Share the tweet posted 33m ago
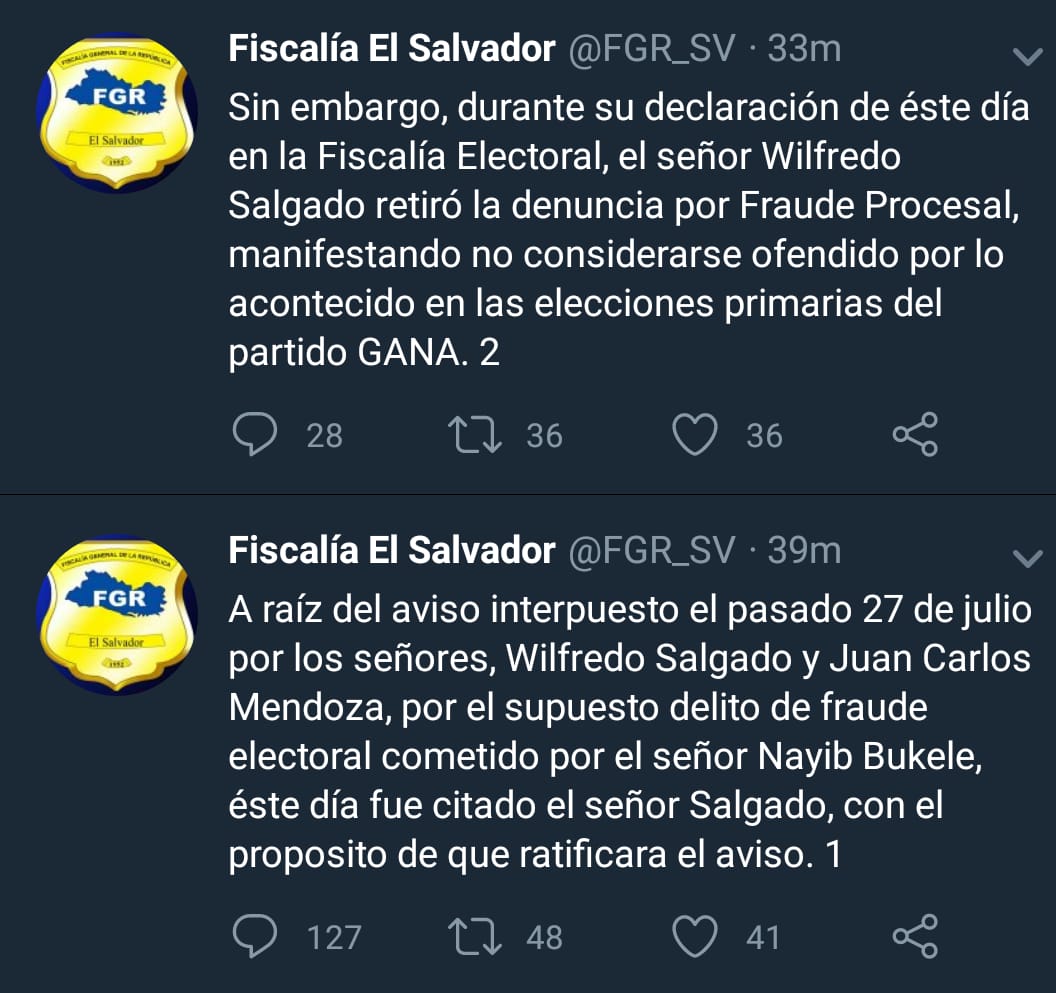 915,435
